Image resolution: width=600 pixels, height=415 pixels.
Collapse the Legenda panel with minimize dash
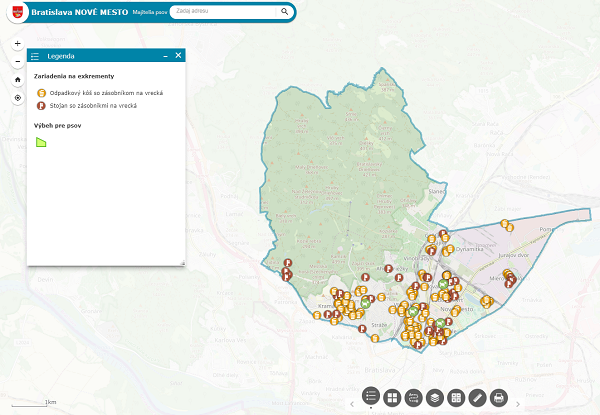tap(165, 56)
